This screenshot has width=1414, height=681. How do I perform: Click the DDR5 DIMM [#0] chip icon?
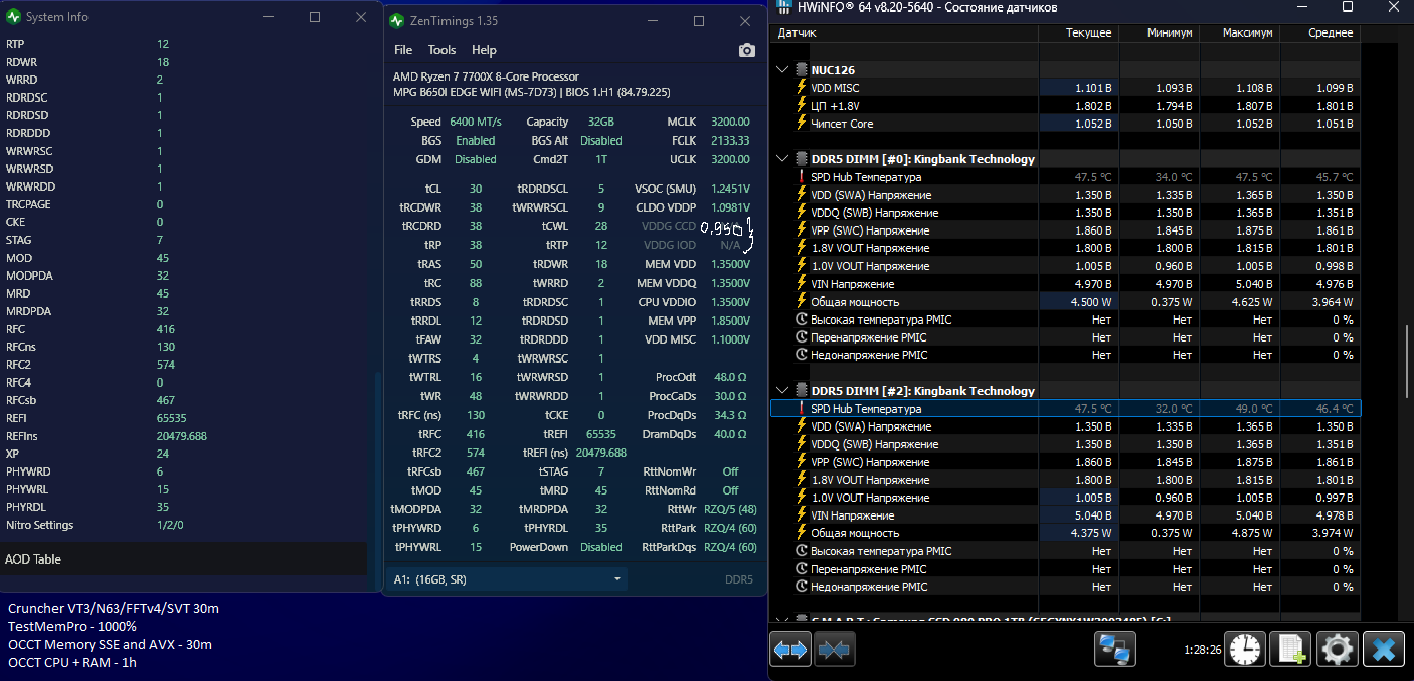pyautogui.click(x=801, y=159)
